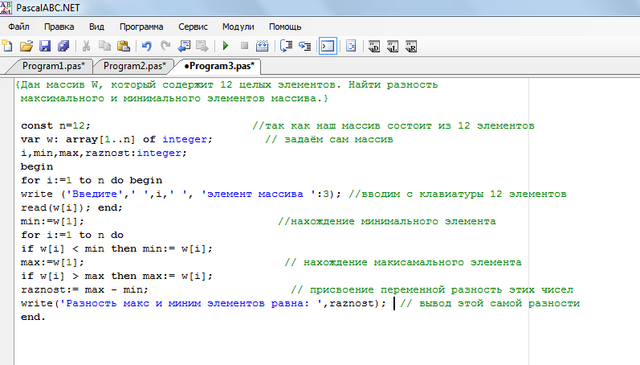The image size is (640, 365).
Task: Cut selection using the scissors icon
Action: 86,46
